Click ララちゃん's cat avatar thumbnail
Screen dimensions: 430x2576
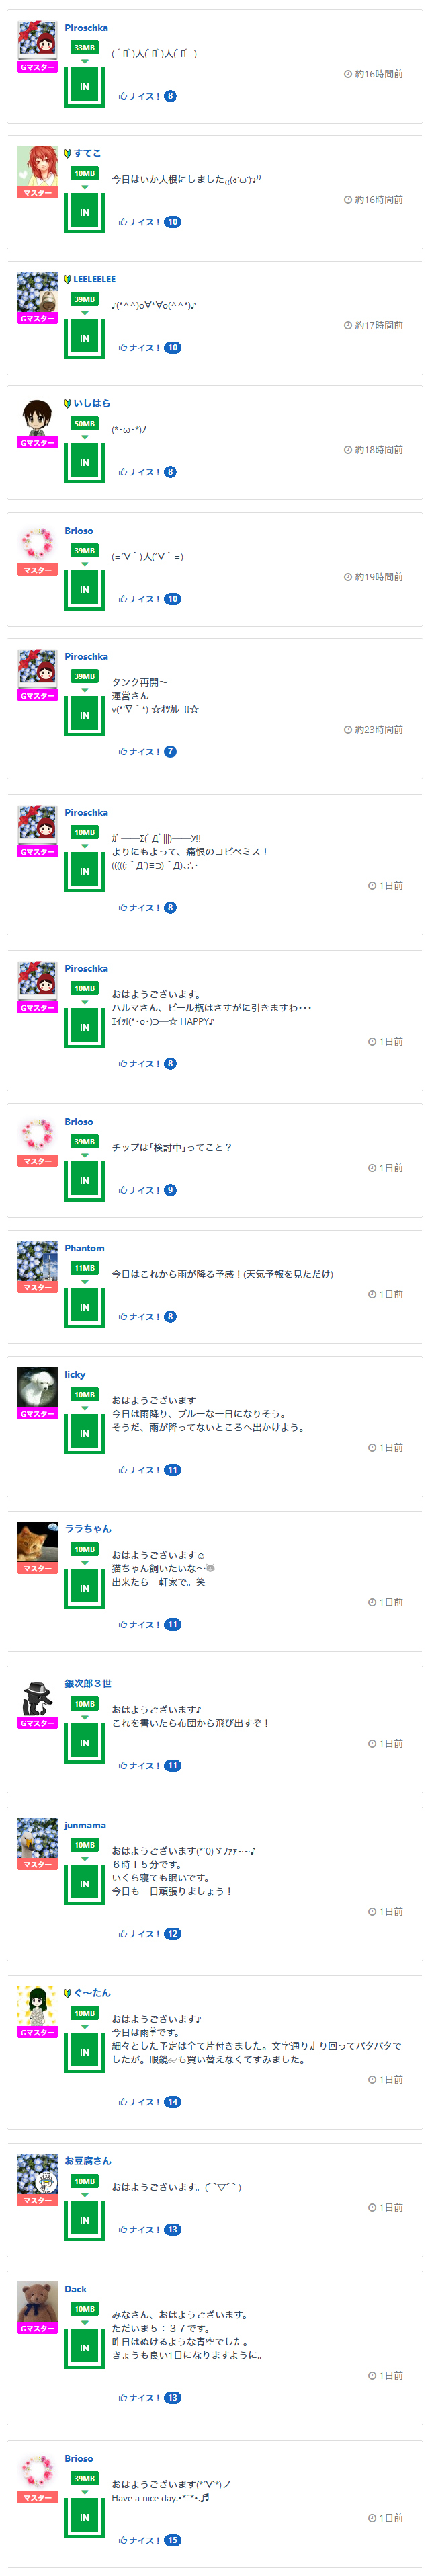tap(37, 1541)
